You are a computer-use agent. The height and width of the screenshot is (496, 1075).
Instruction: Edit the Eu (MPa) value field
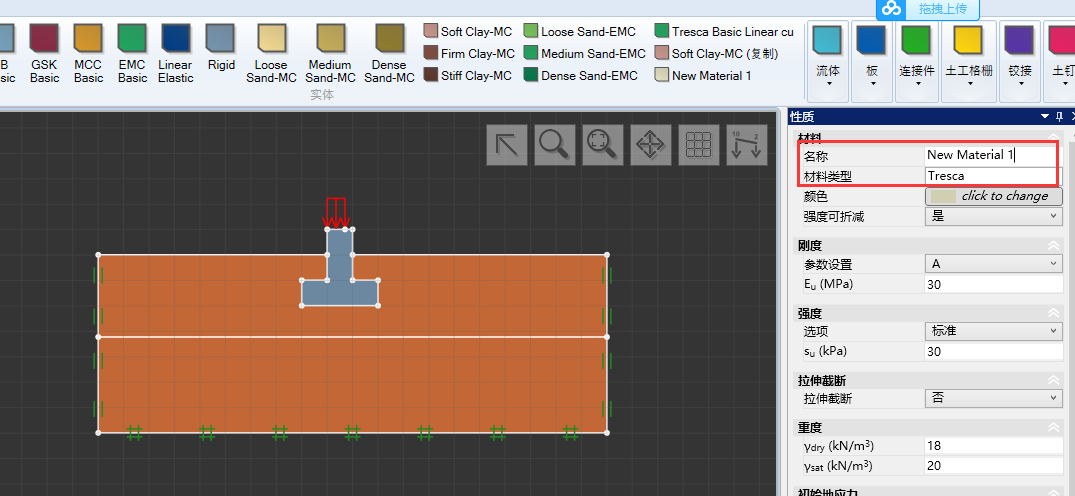tap(993, 284)
